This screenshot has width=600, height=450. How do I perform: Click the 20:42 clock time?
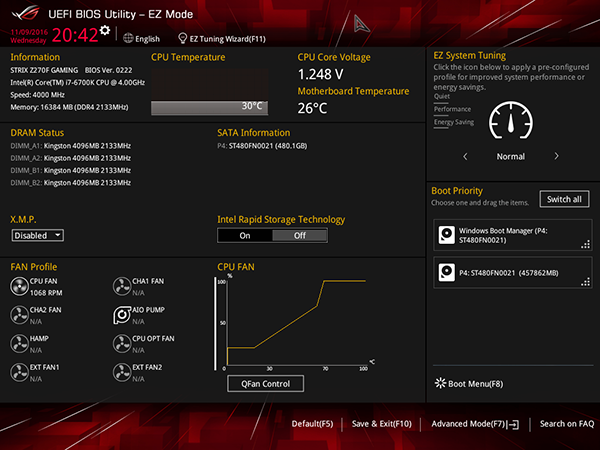click(75, 35)
